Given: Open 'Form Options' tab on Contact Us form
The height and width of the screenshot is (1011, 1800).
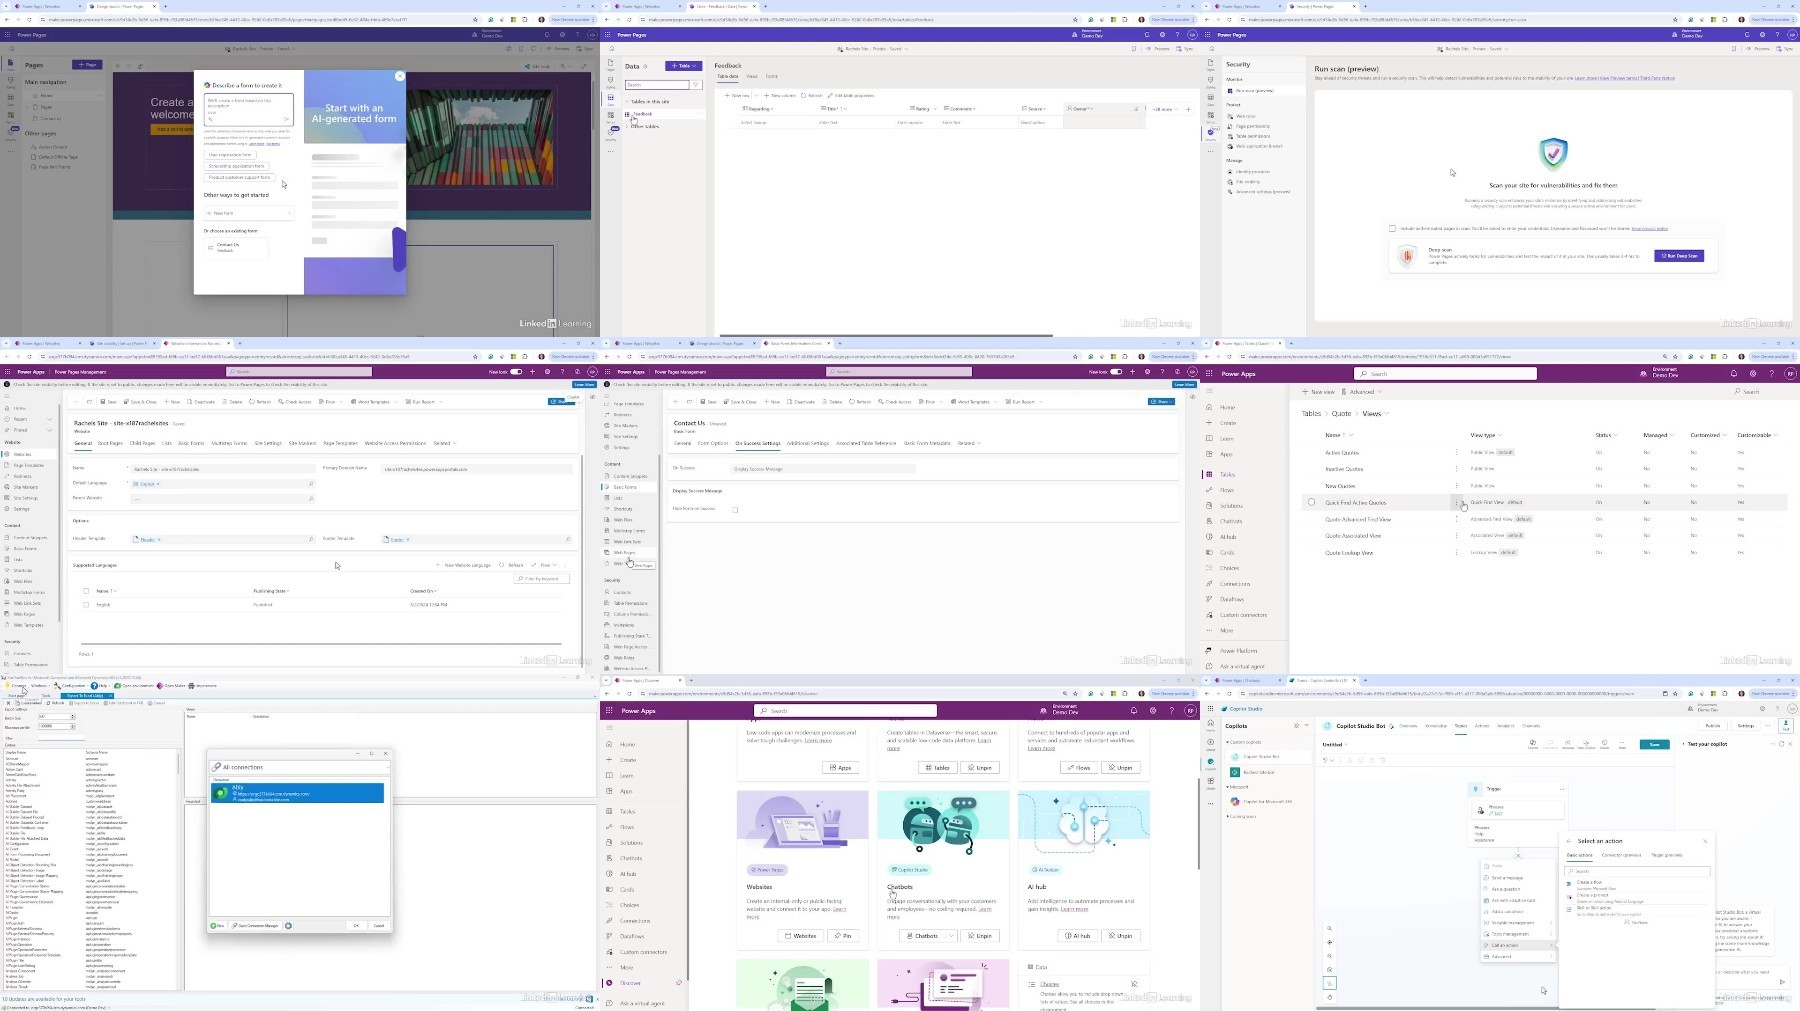Looking at the screenshot, I should [713, 443].
